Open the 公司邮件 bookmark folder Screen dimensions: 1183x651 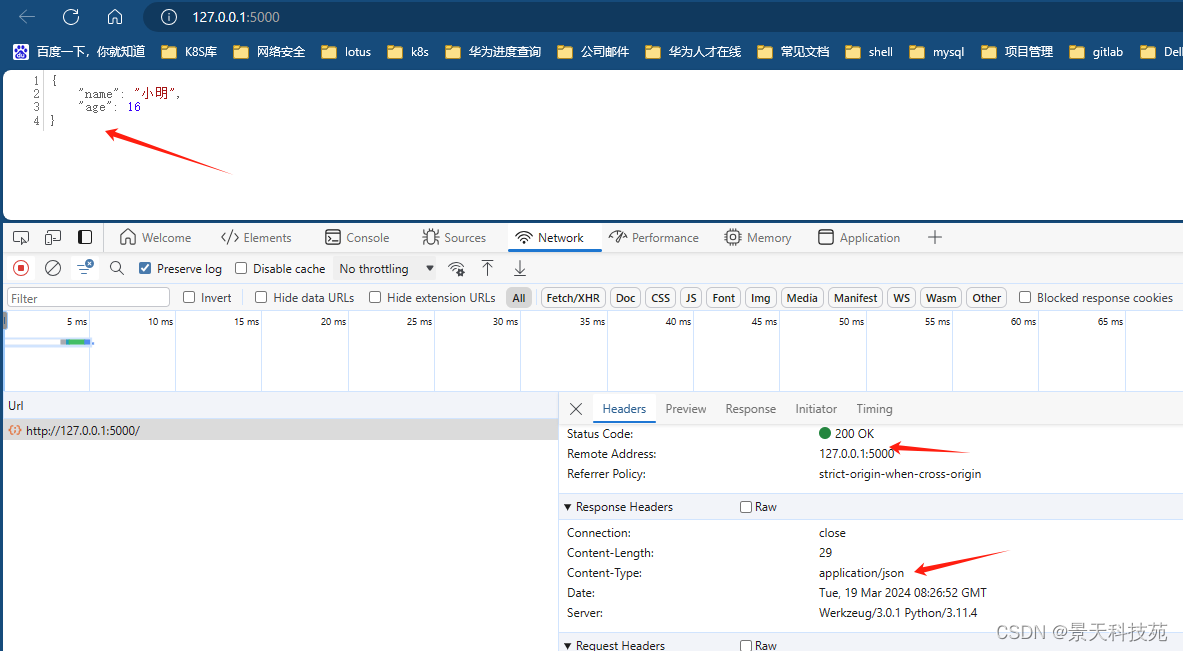[593, 51]
